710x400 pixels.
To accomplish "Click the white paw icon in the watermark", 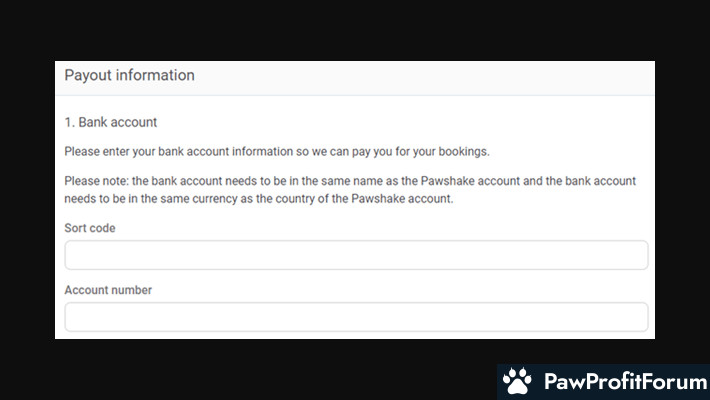I will (517, 382).
